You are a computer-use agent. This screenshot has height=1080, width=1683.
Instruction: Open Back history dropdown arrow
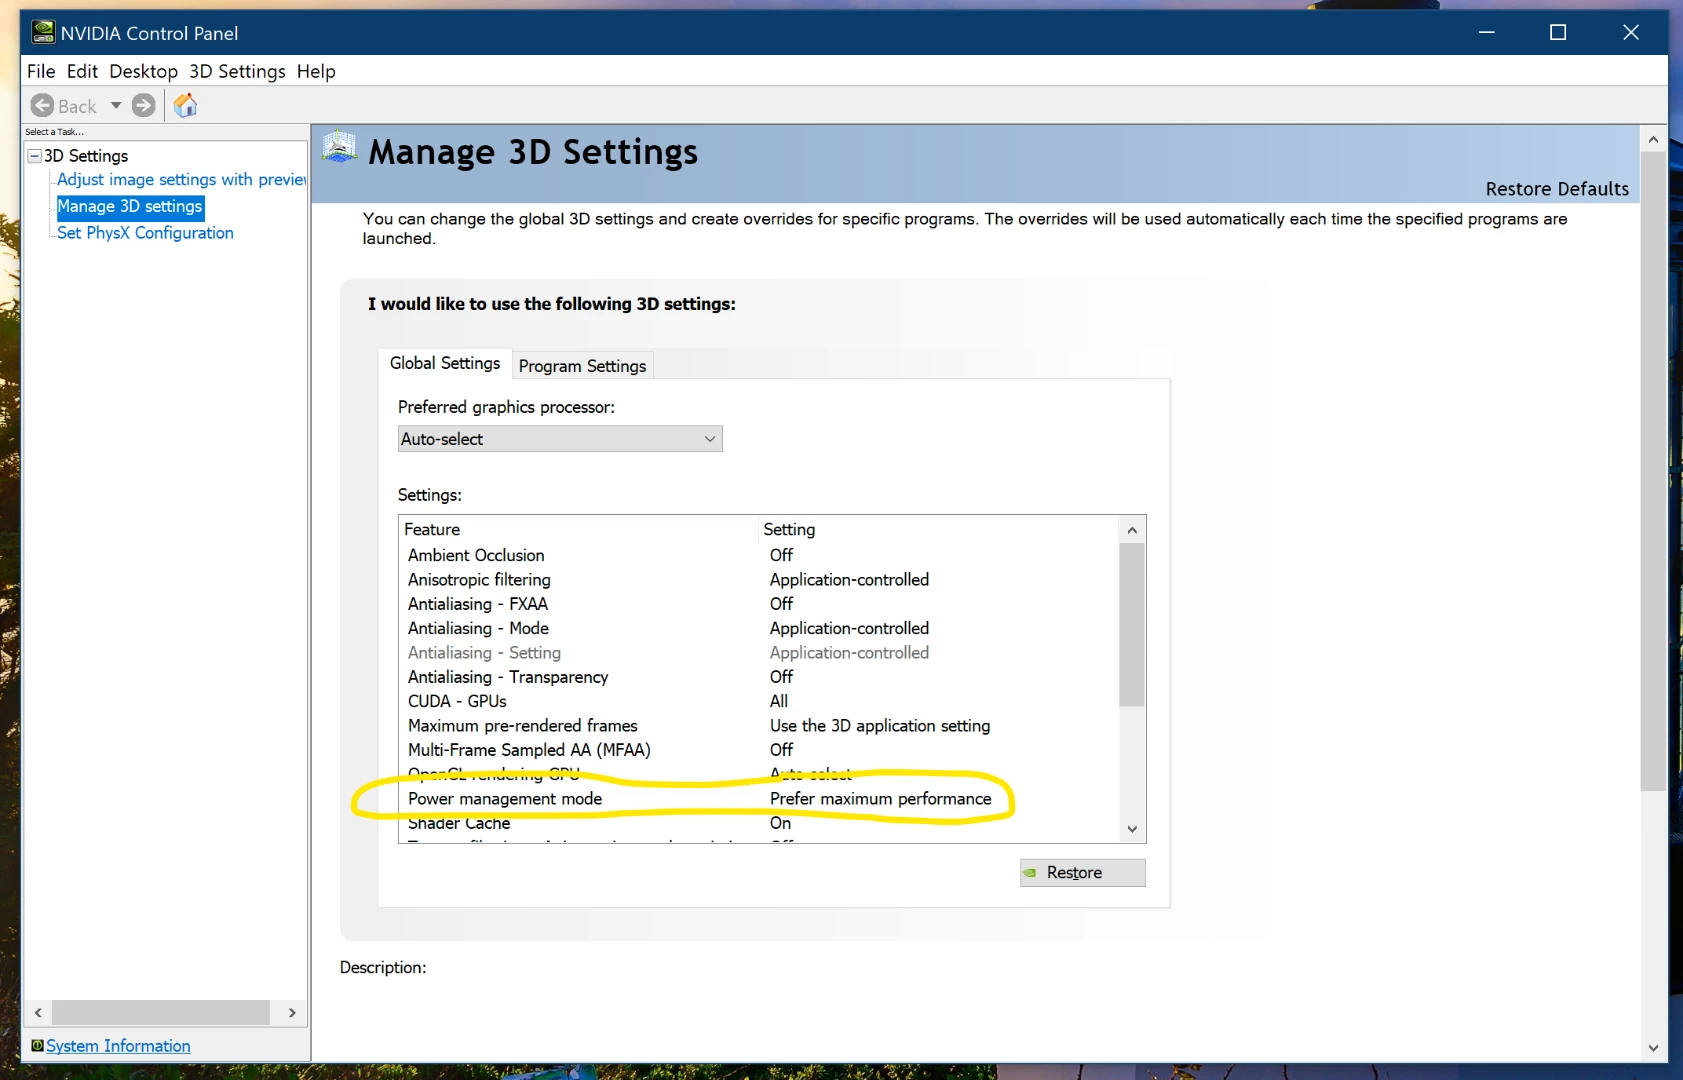tap(116, 105)
